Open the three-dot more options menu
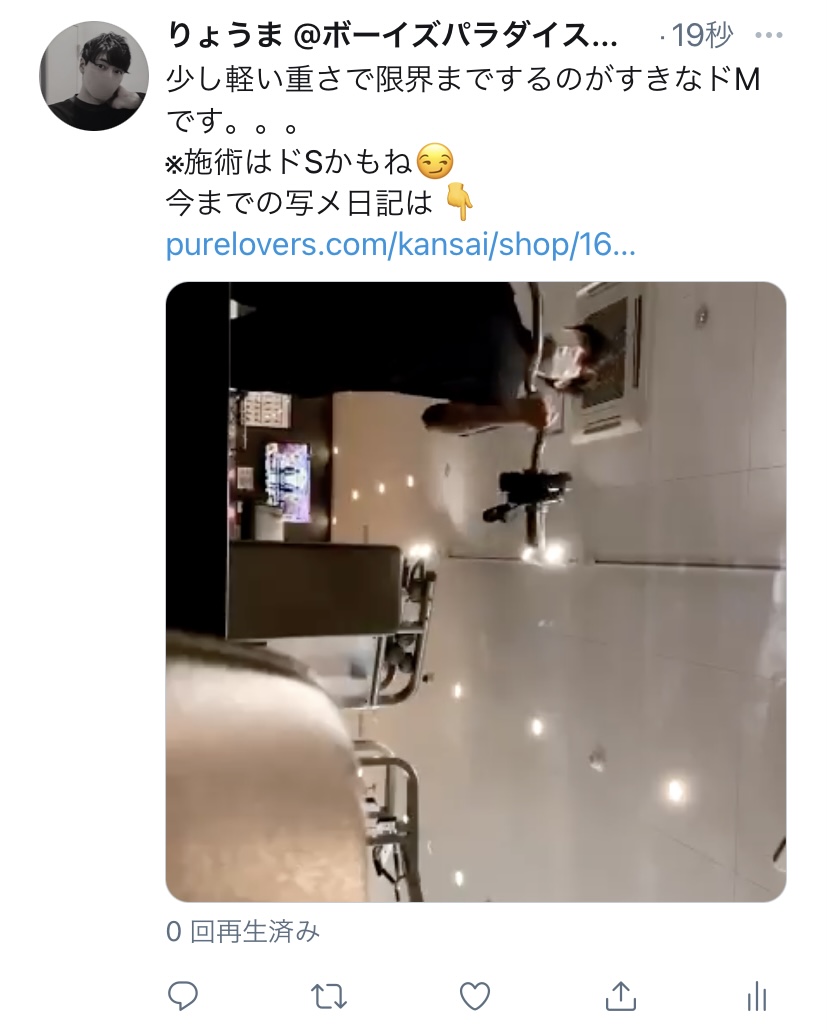 coord(768,35)
